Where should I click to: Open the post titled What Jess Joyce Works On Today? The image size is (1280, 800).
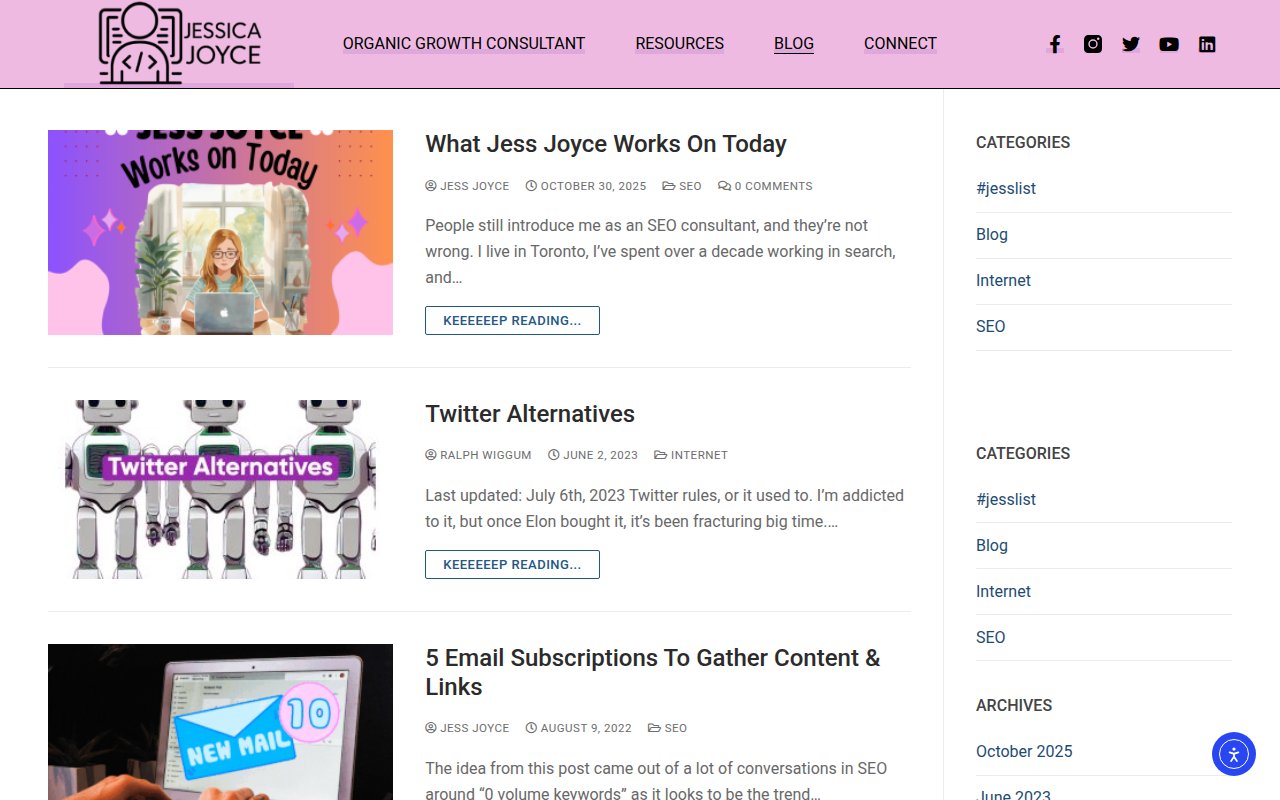[606, 144]
